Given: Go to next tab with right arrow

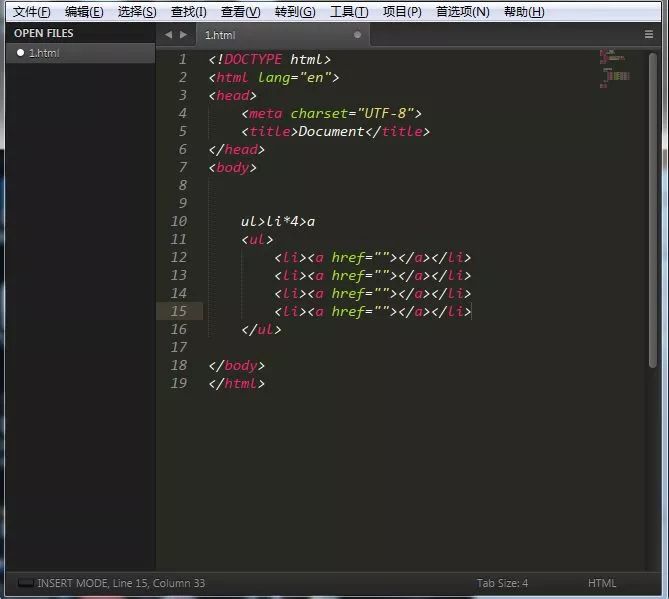Looking at the screenshot, I should coord(183,35).
